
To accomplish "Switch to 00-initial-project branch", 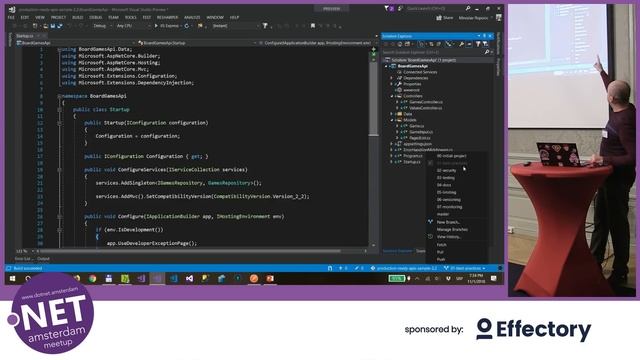I will (451, 156).
